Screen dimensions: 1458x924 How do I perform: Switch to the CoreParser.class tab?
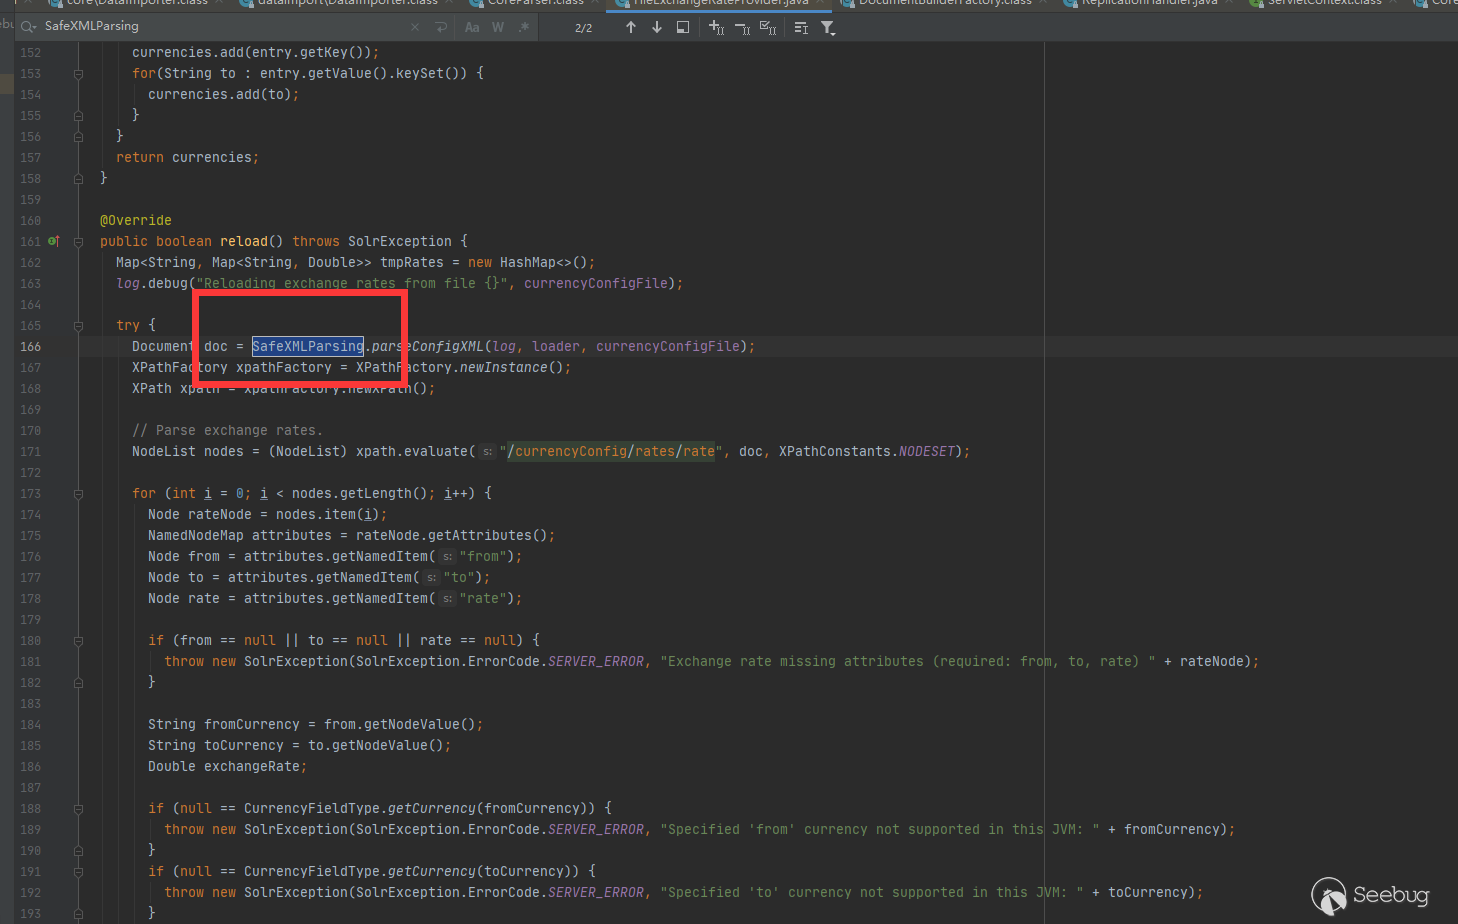pos(534,3)
